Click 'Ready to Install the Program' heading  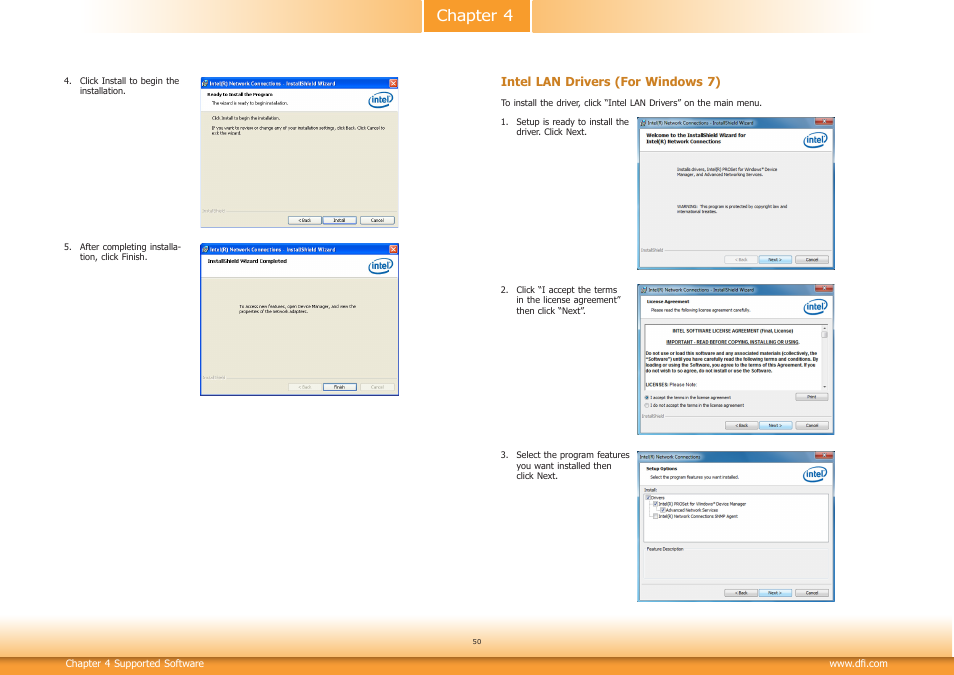coord(240,94)
